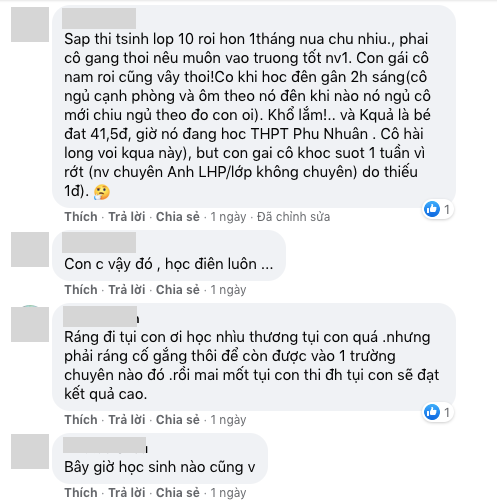Click blurred avatar of 'Con c vậy đó' commenter
Image resolution: width=497 pixels, height=503 pixels.
(x=30, y=249)
